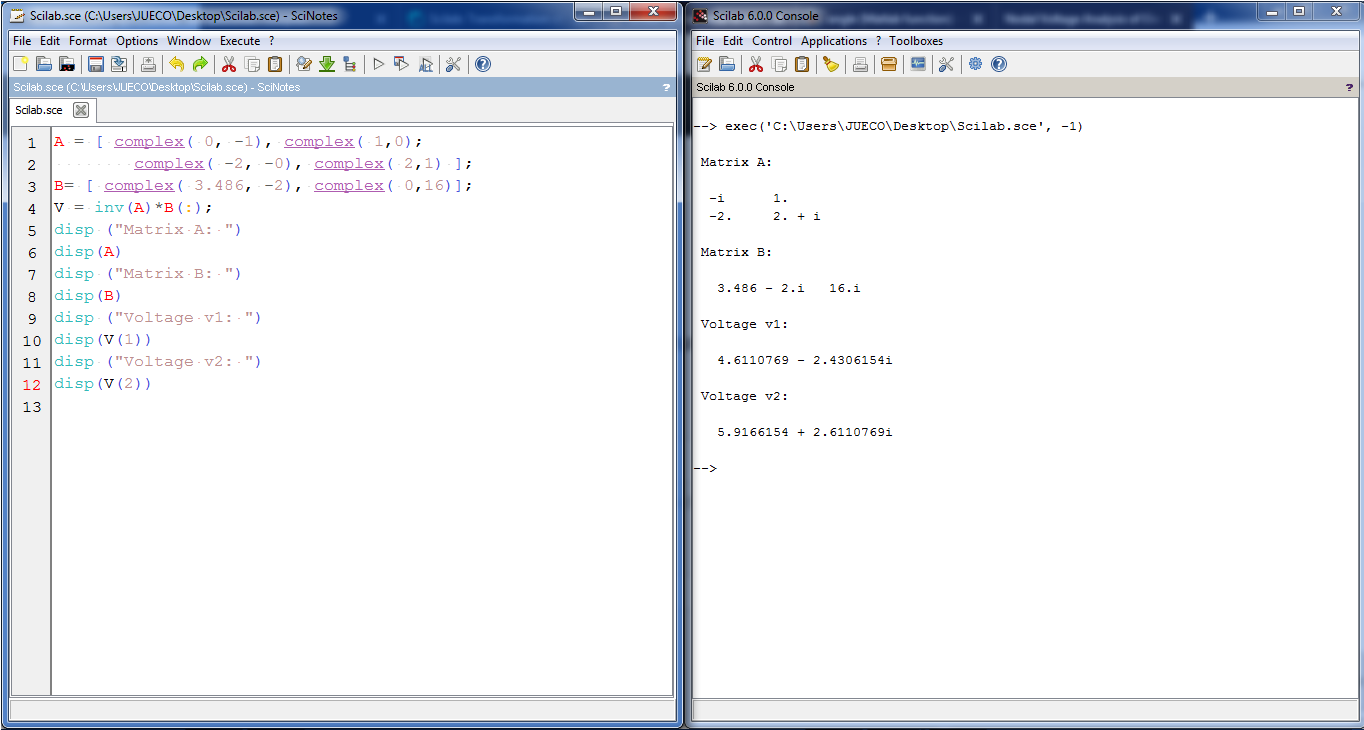Print console output via printer icon

tap(860, 64)
